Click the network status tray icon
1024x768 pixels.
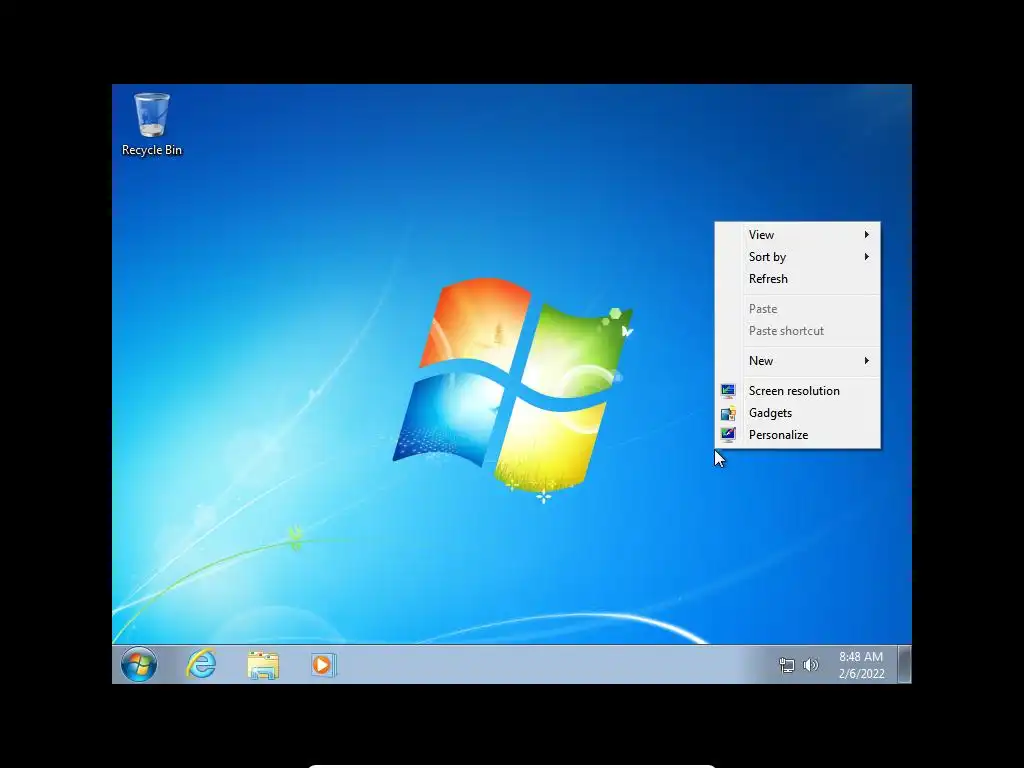pyautogui.click(x=787, y=665)
